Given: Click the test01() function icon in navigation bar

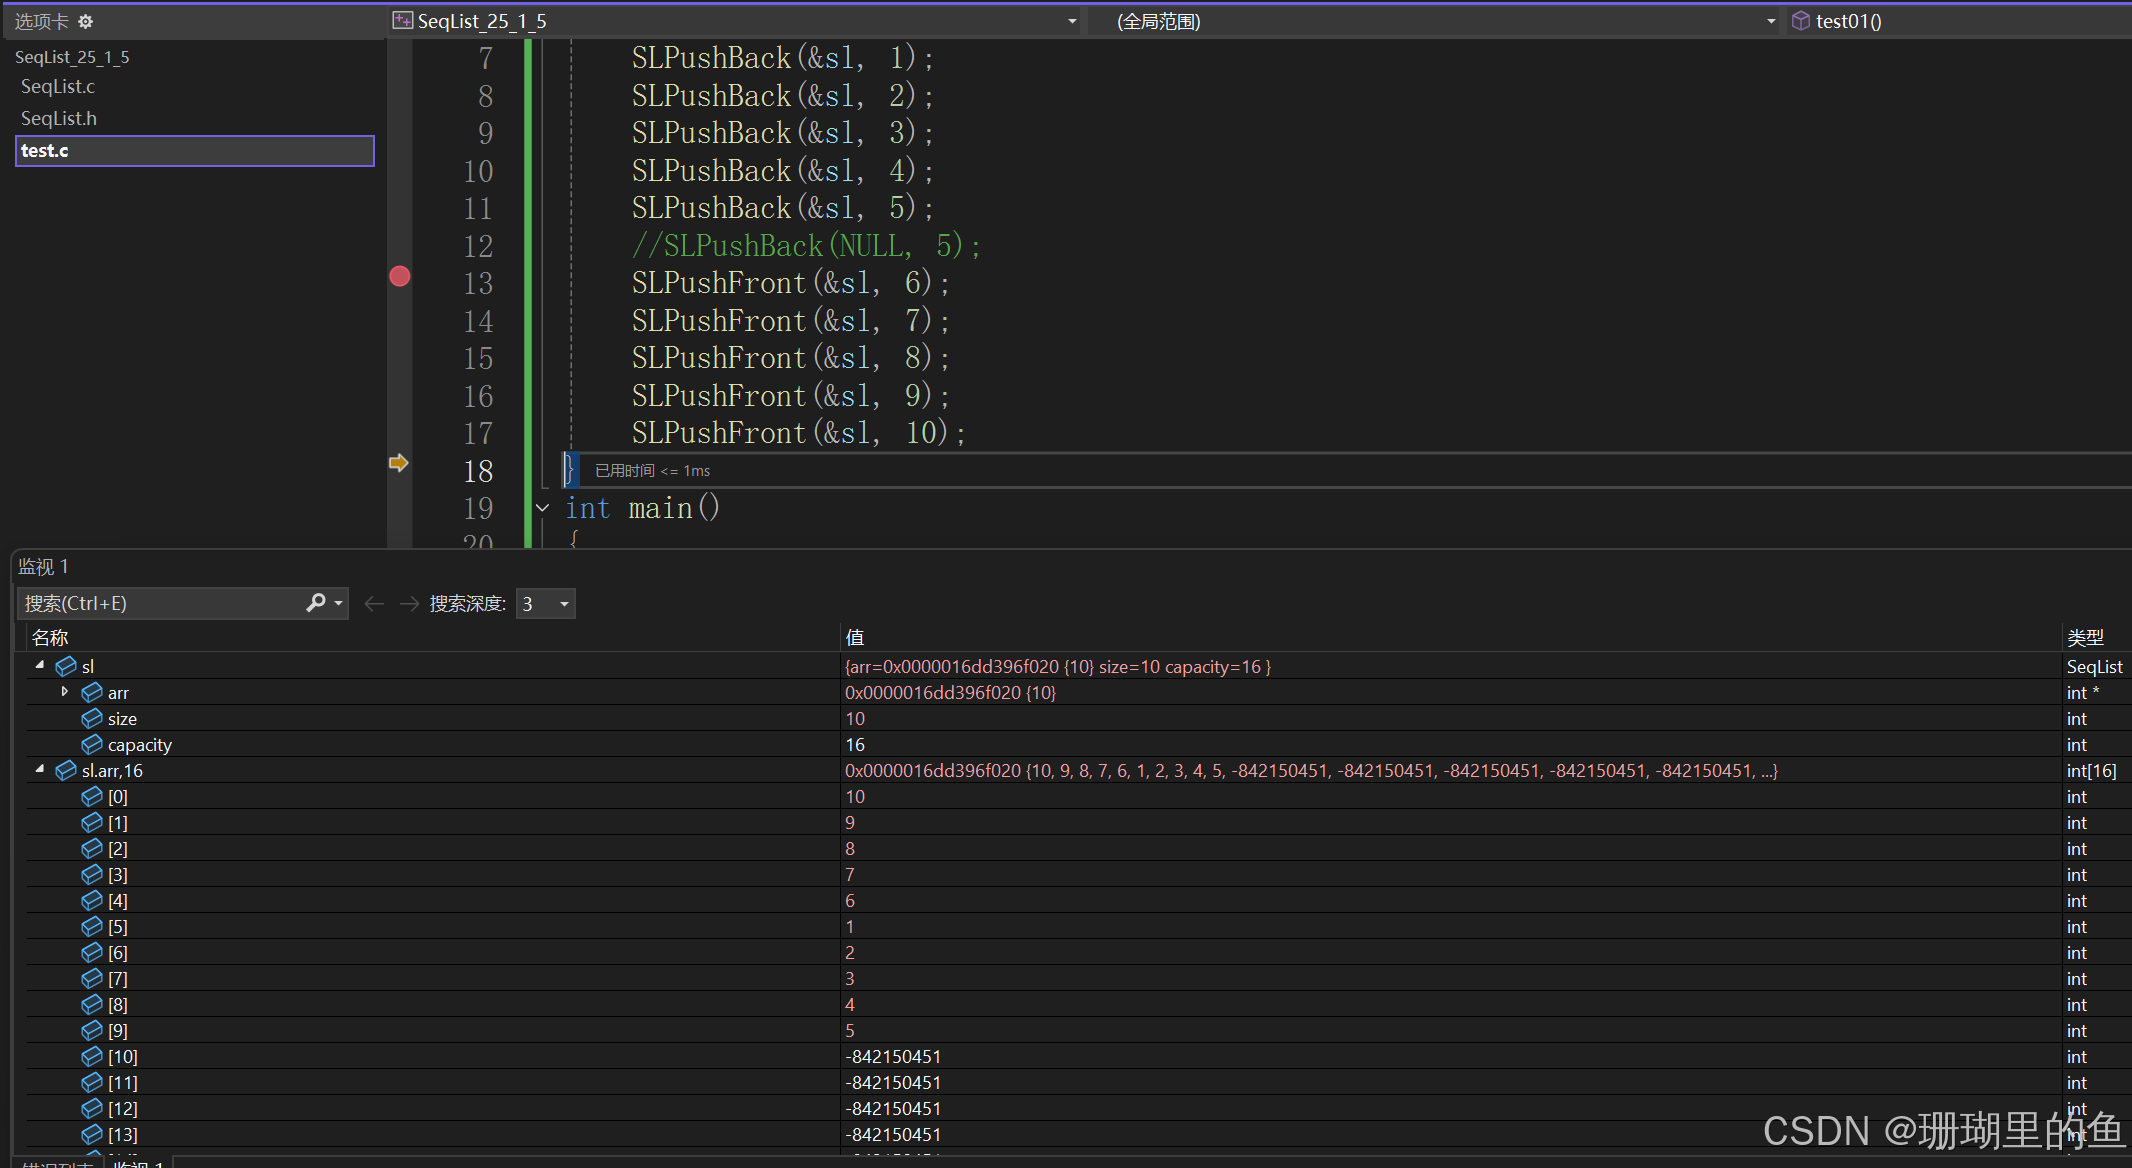Looking at the screenshot, I should (x=1800, y=21).
